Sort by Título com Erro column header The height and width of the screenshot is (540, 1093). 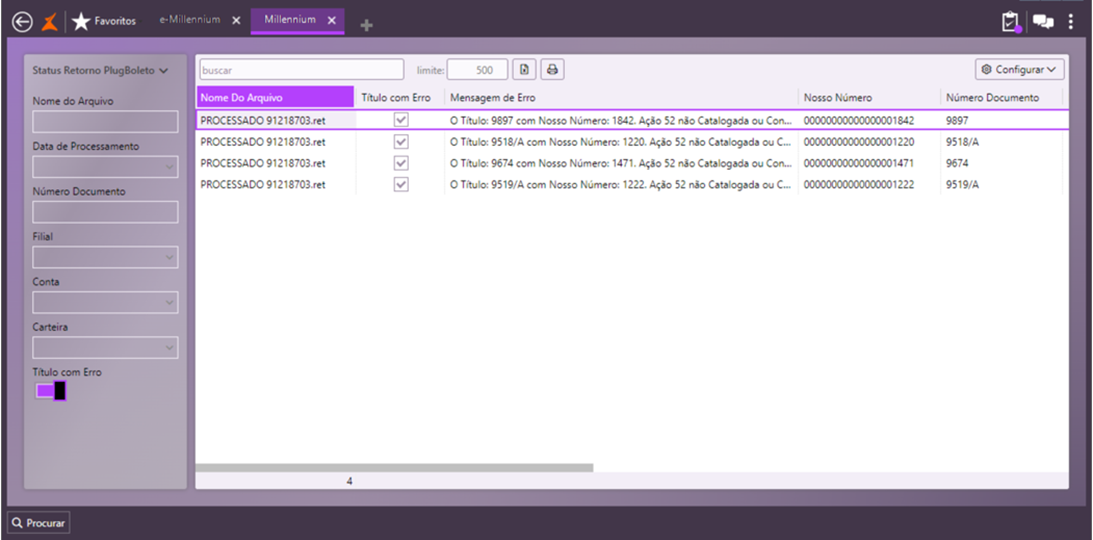click(x=399, y=98)
